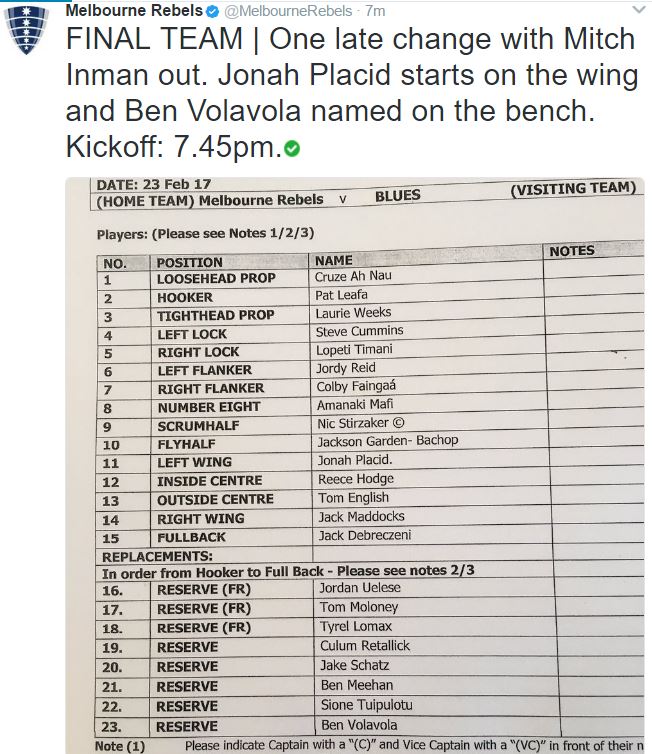Visit the @MelbourneRebels handle link
This screenshot has height=754, width=652.
[x=288, y=11]
